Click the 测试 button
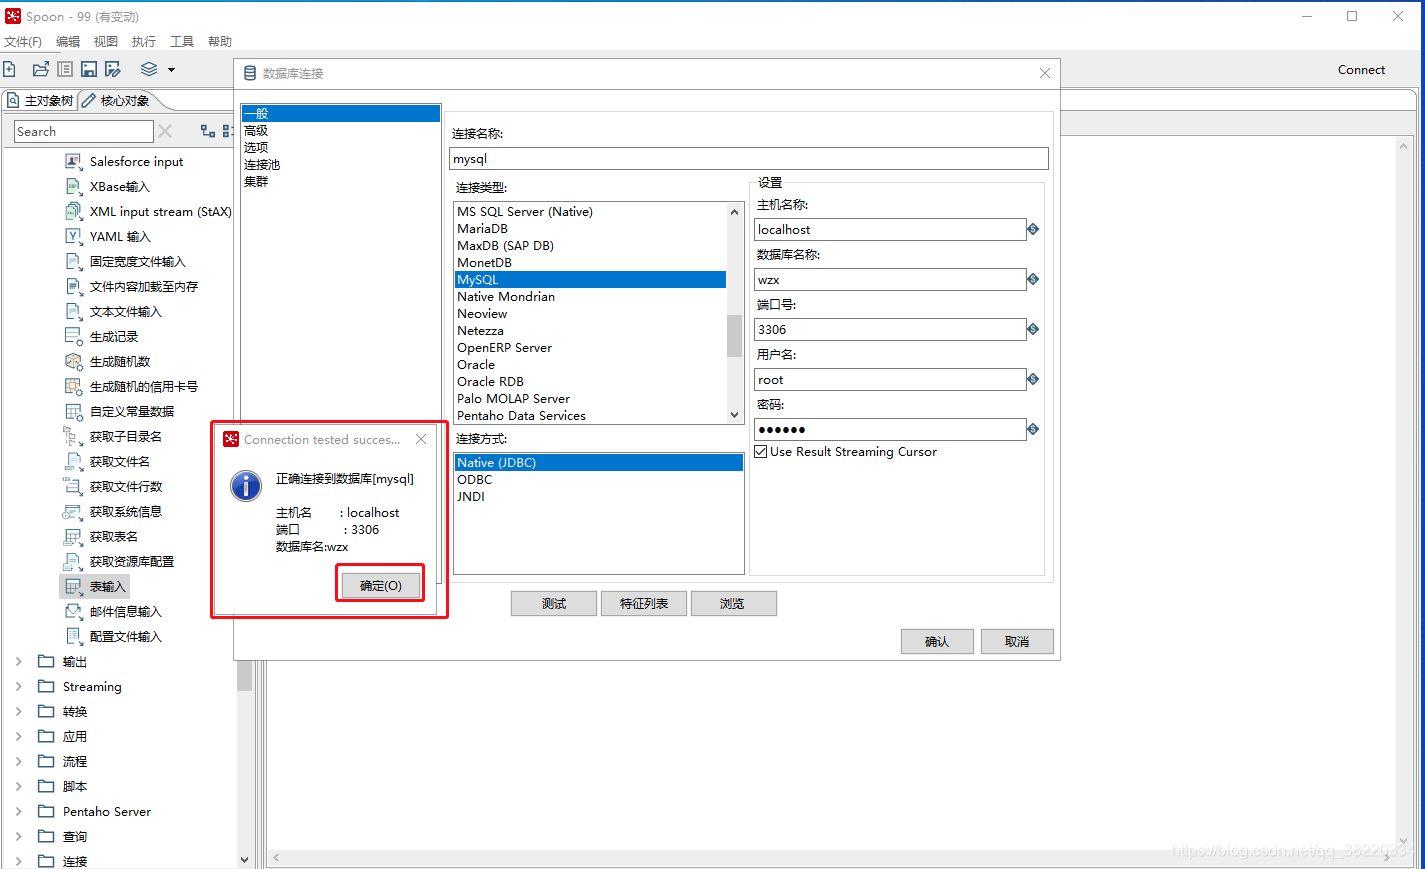 554,603
